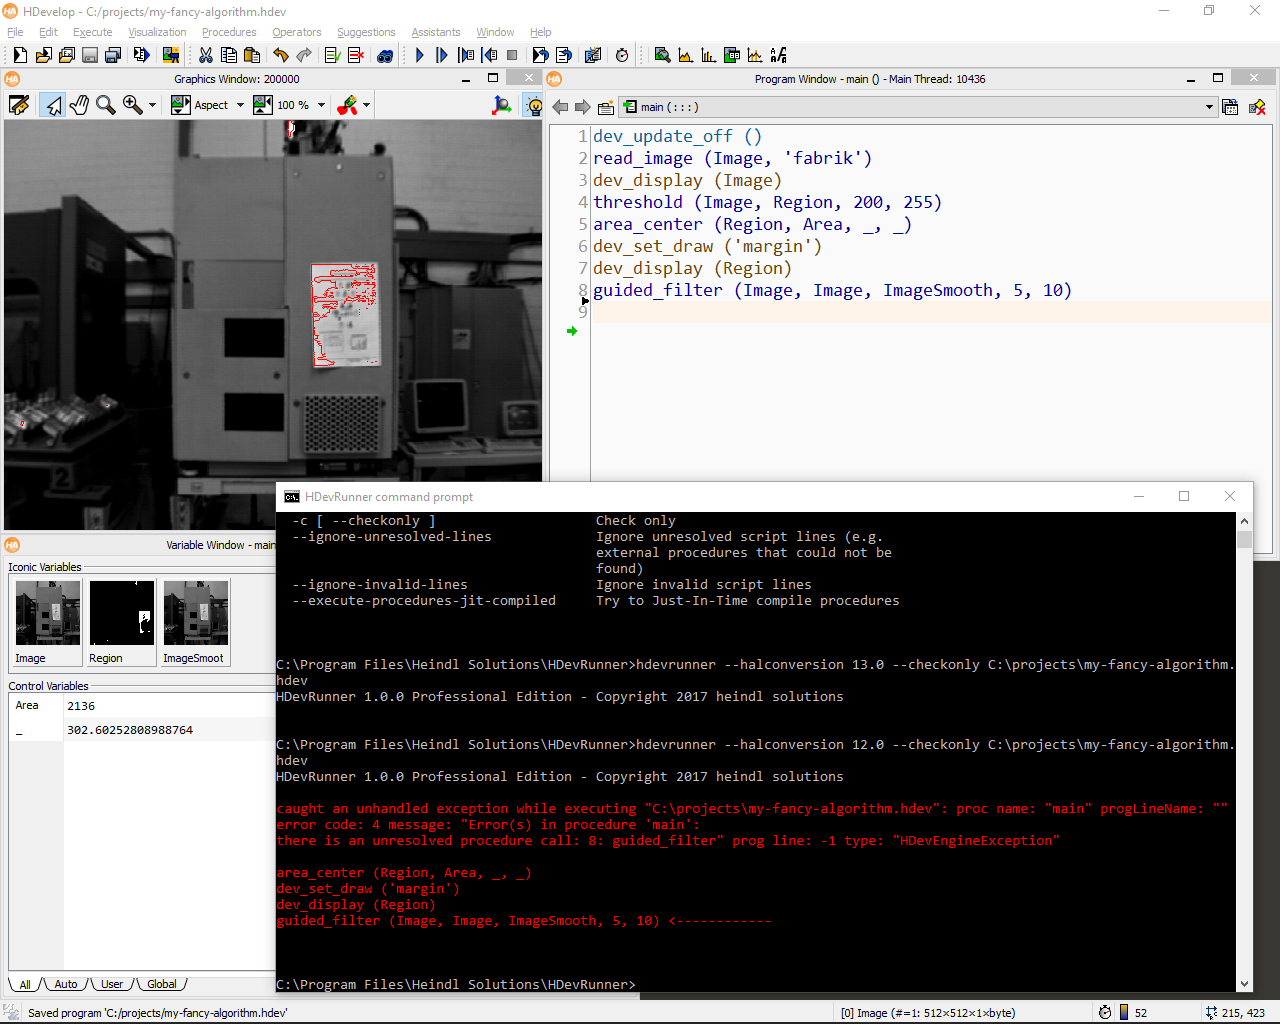Toggle the 3D plot mode icon
Viewport: 1280px width, 1024px height.
[502, 105]
